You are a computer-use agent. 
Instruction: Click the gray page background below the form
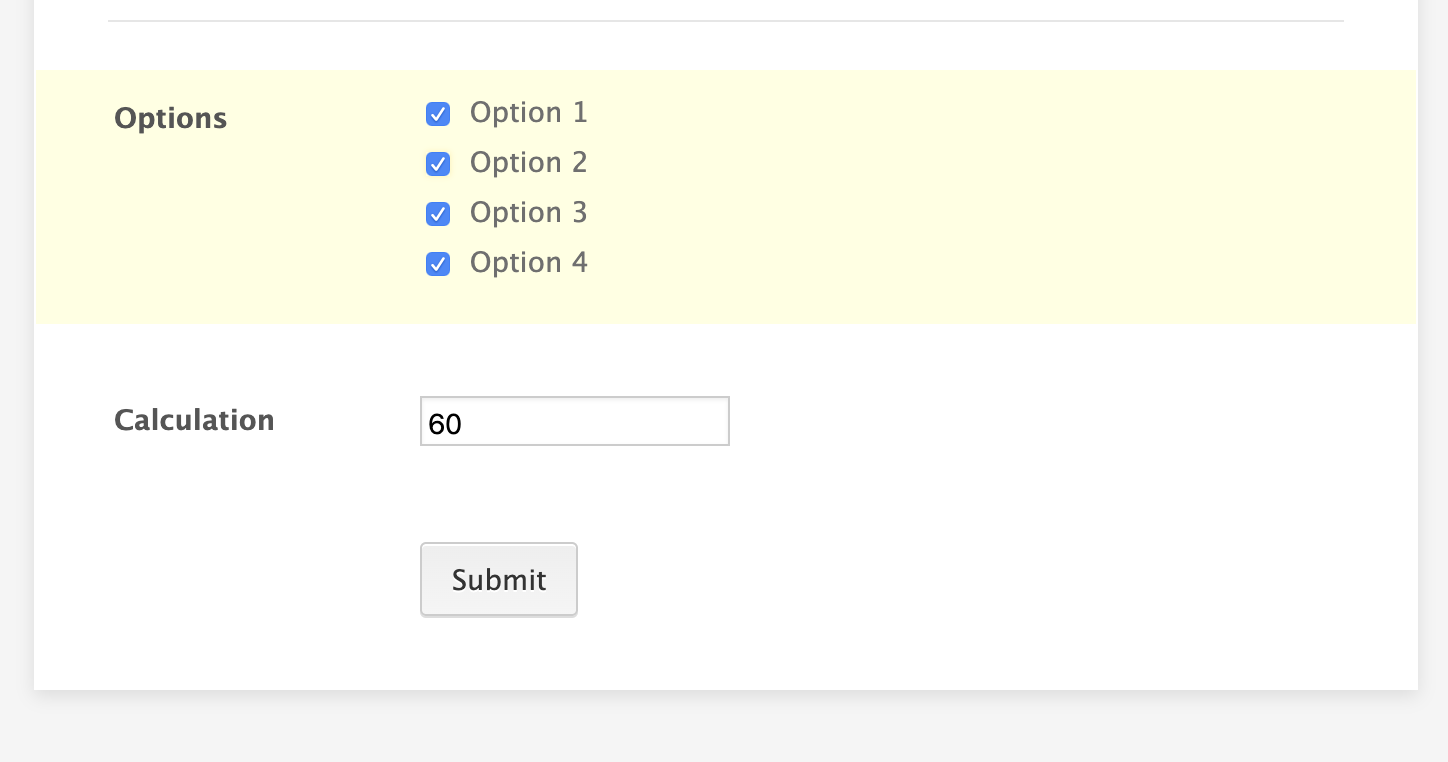pos(724,728)
